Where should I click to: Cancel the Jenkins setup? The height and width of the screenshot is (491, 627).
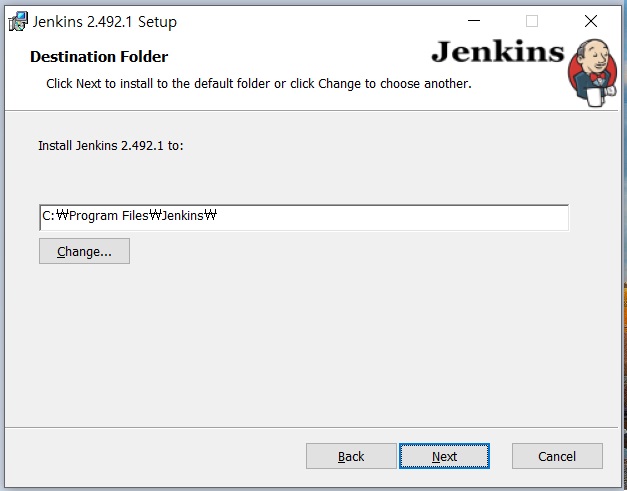tap(557, 456)
